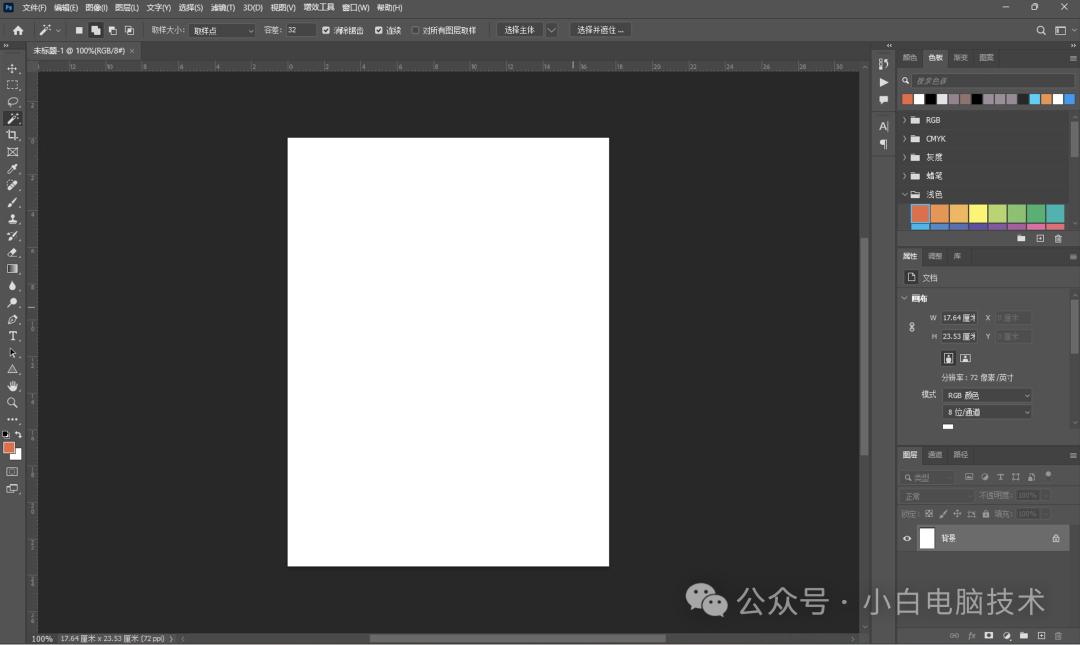
Task: Toggle layer filtering on/off switch
Action: 1048,475
